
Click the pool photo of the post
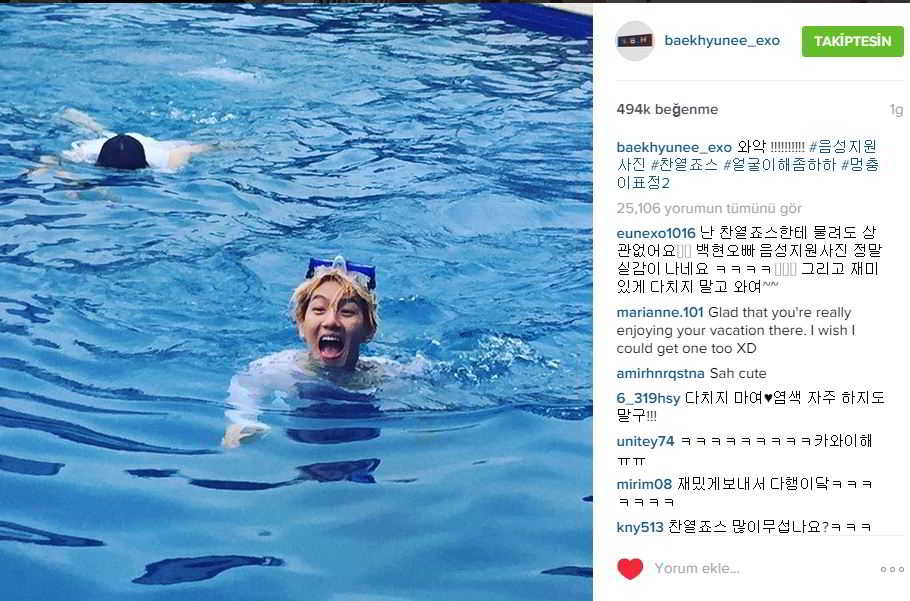click(x=296, y=302)
